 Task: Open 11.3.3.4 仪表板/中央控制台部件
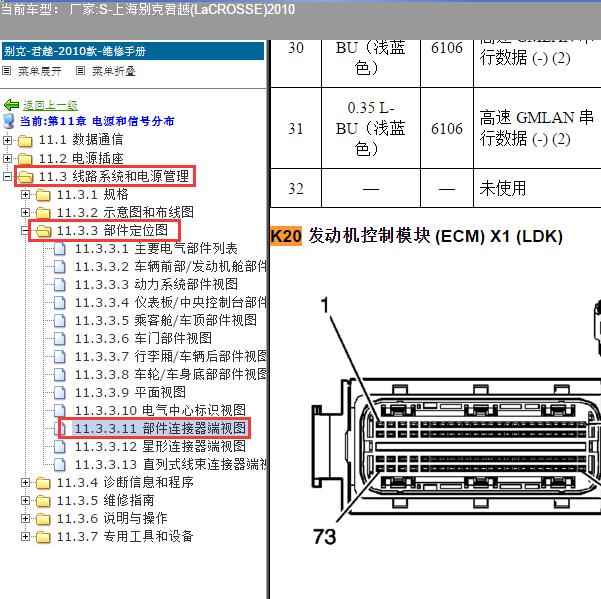171,302
